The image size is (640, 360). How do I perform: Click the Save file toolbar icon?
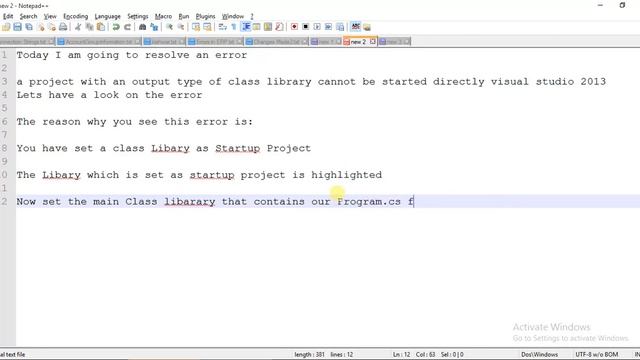17,27
